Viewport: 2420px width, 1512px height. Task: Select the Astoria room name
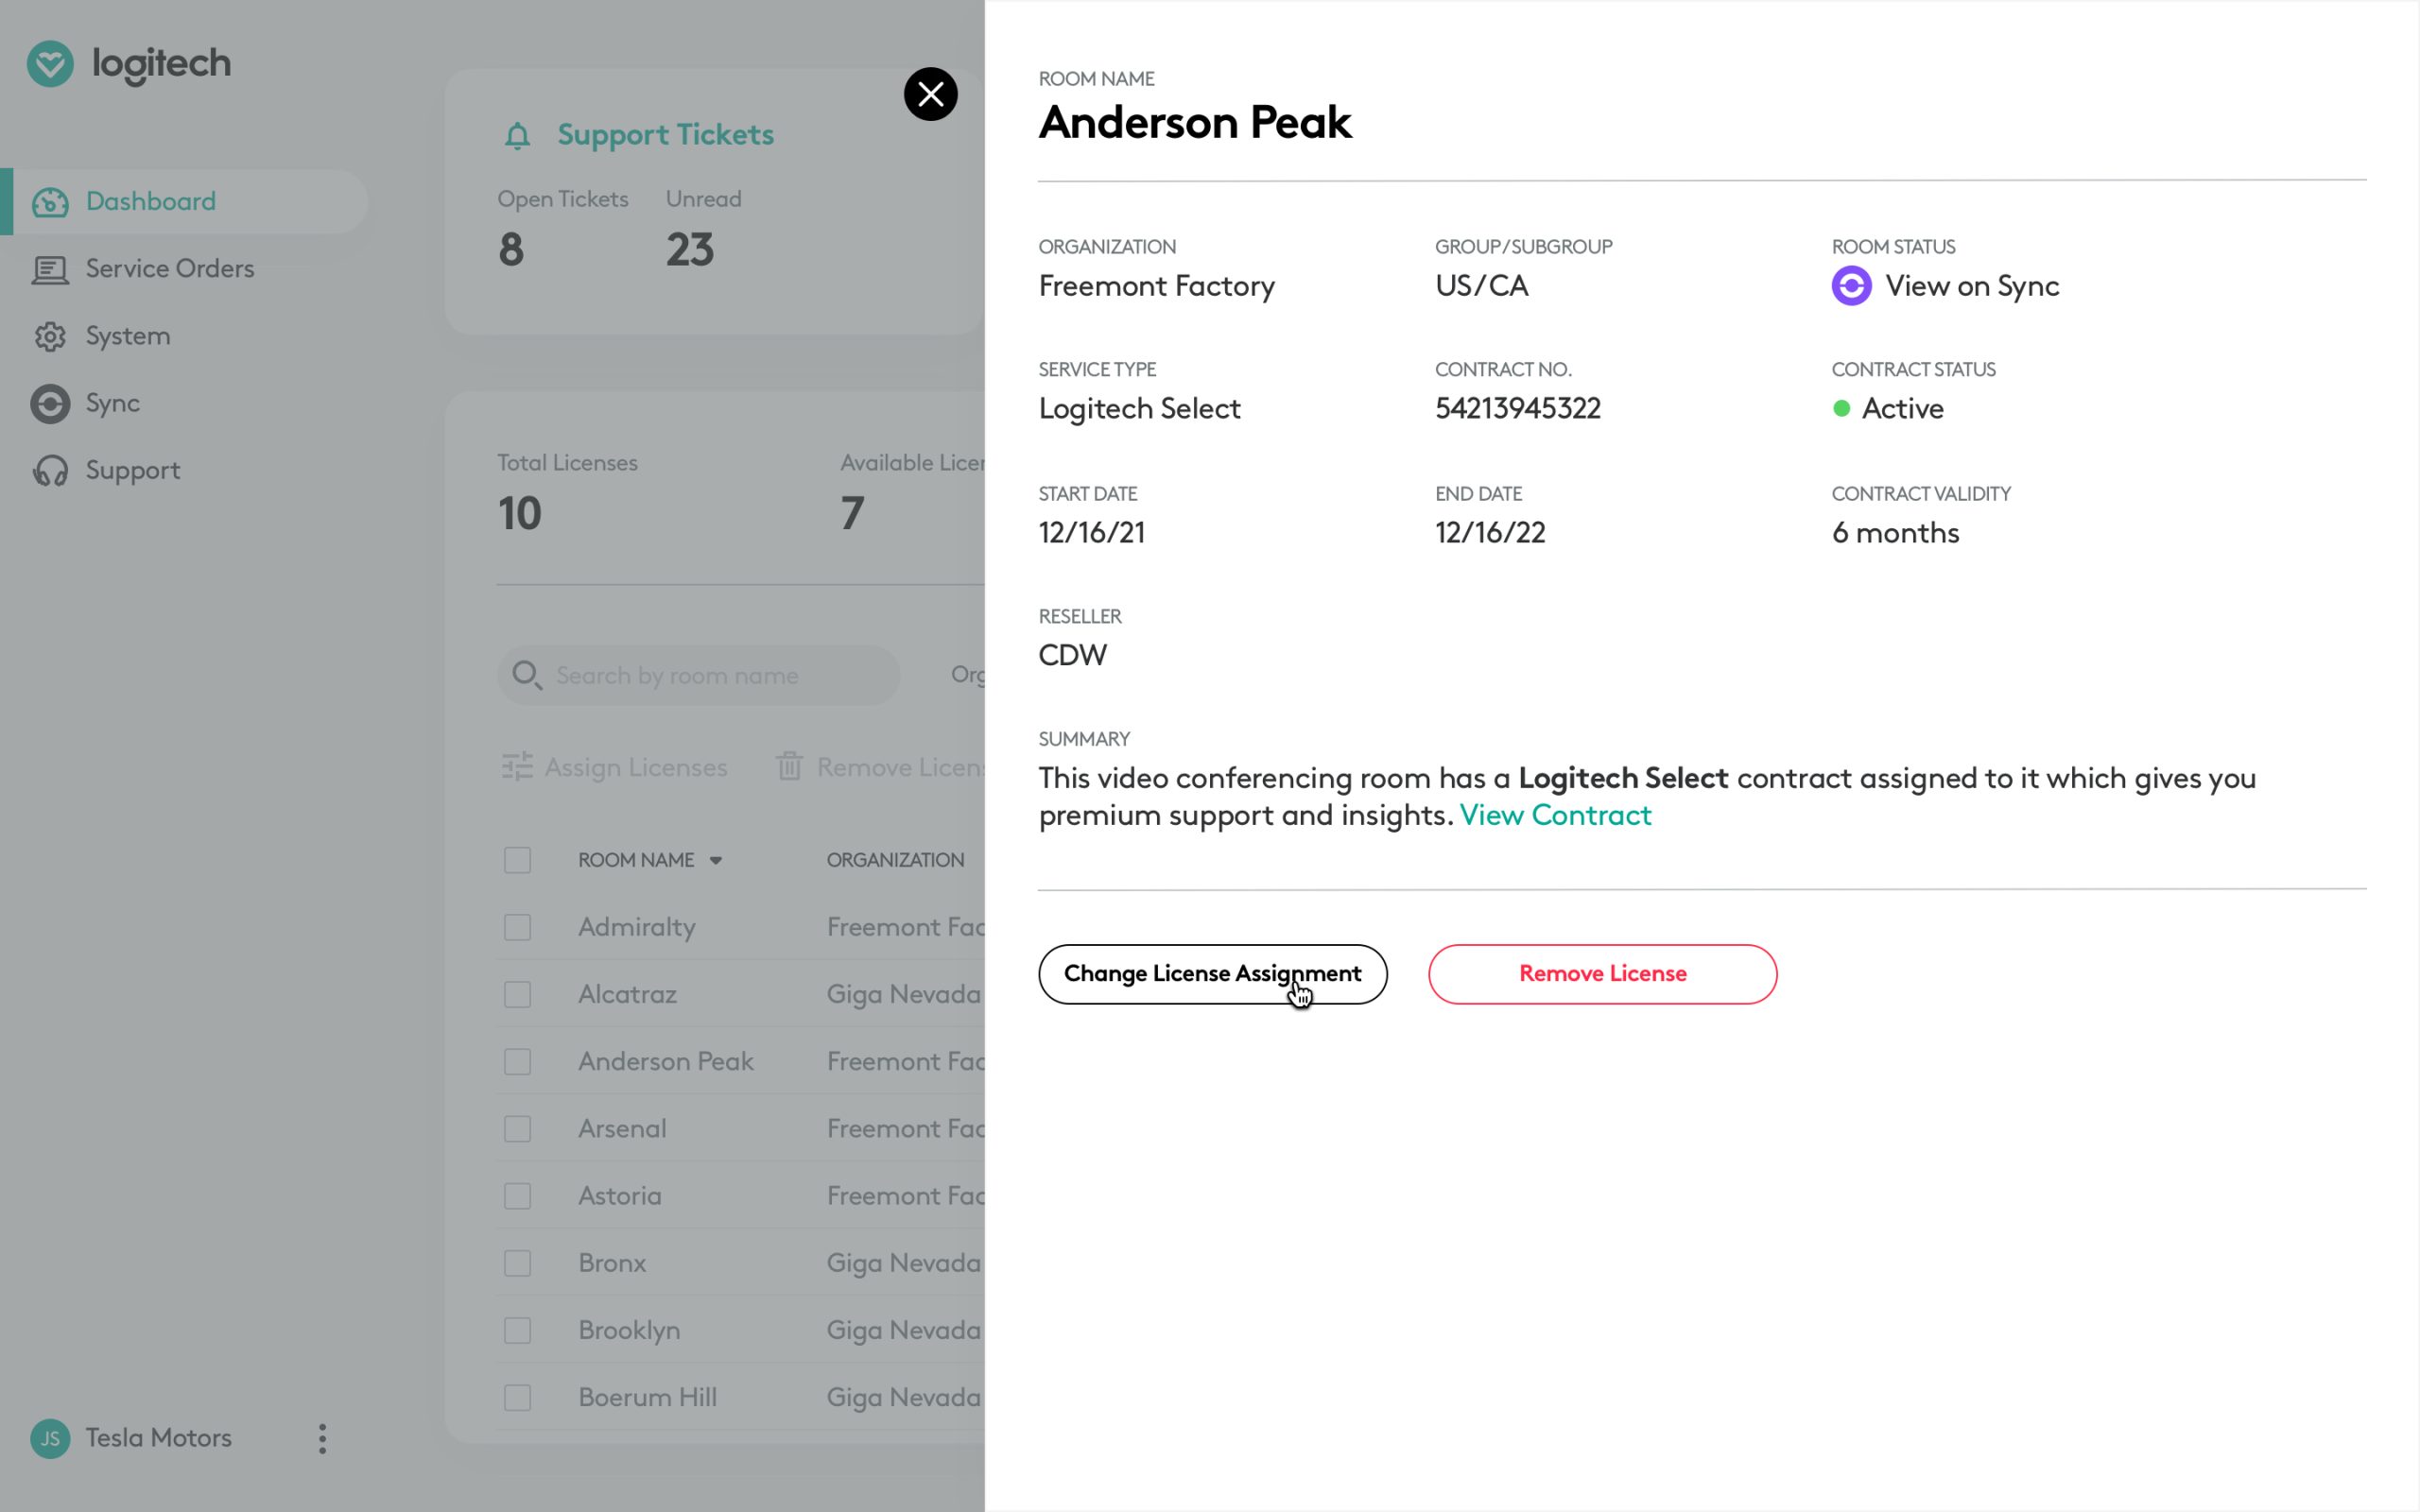(x=620, y=1196)
